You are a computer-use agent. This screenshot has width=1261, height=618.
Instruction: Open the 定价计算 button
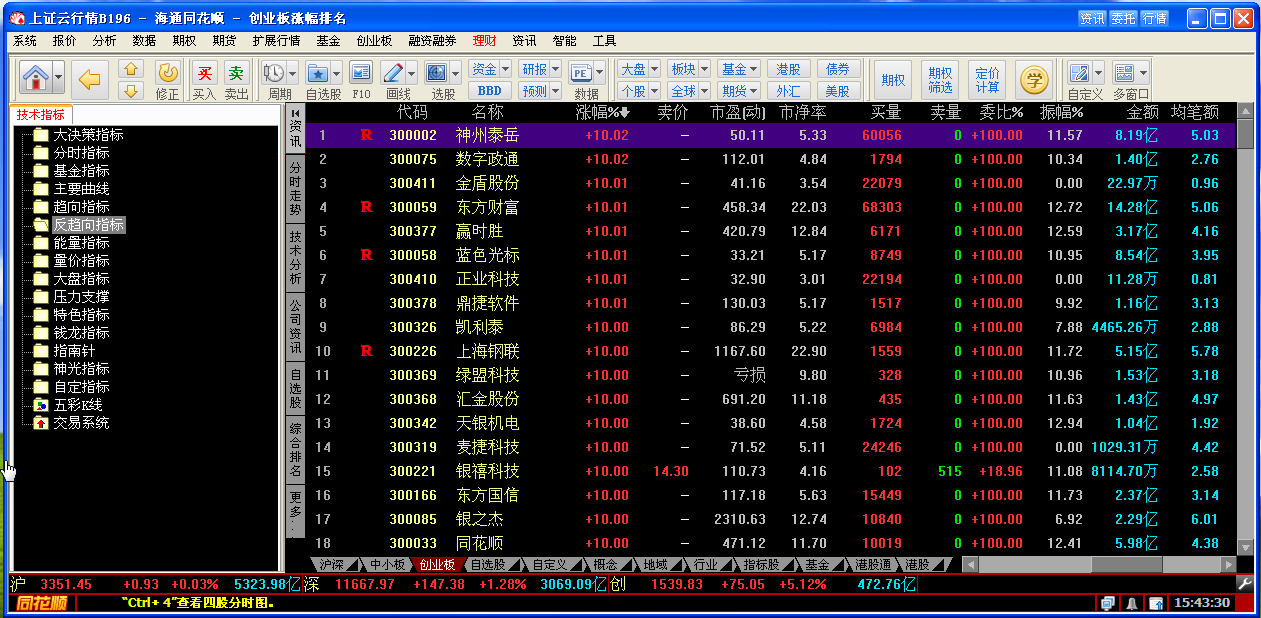point(987,80)
